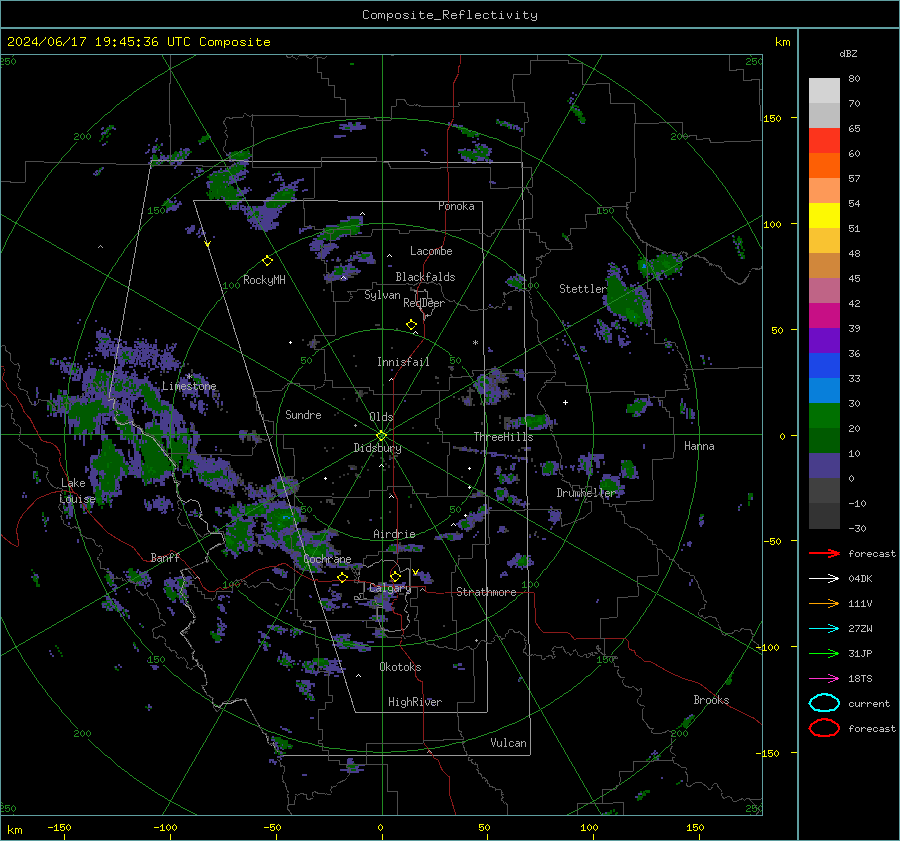Select the orange 60 dBZ color band
Image resolution: width=900 pixels, height=841 pixels.
tap(824, 165)
